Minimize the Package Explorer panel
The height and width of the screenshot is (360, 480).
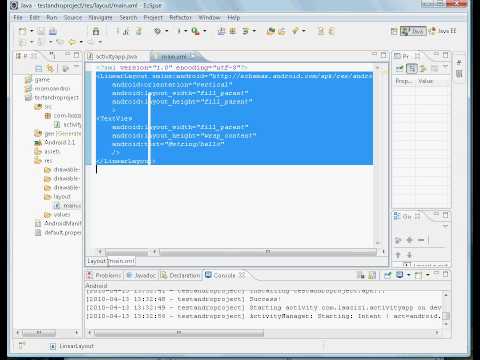68,54
